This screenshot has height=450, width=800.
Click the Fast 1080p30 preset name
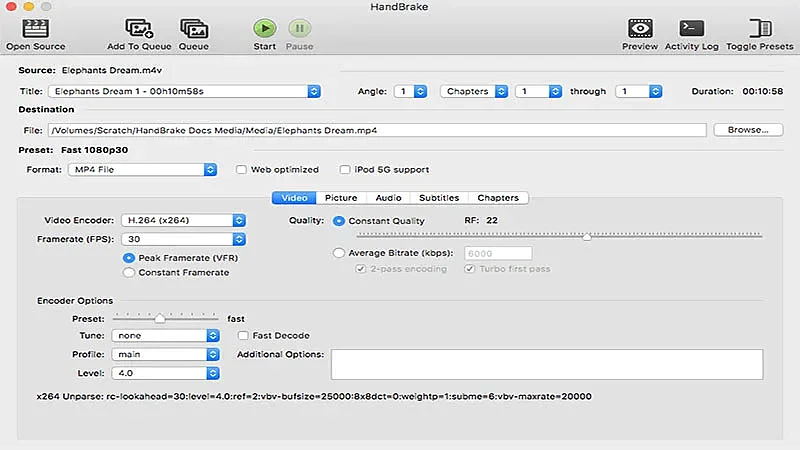click(94, 150)
